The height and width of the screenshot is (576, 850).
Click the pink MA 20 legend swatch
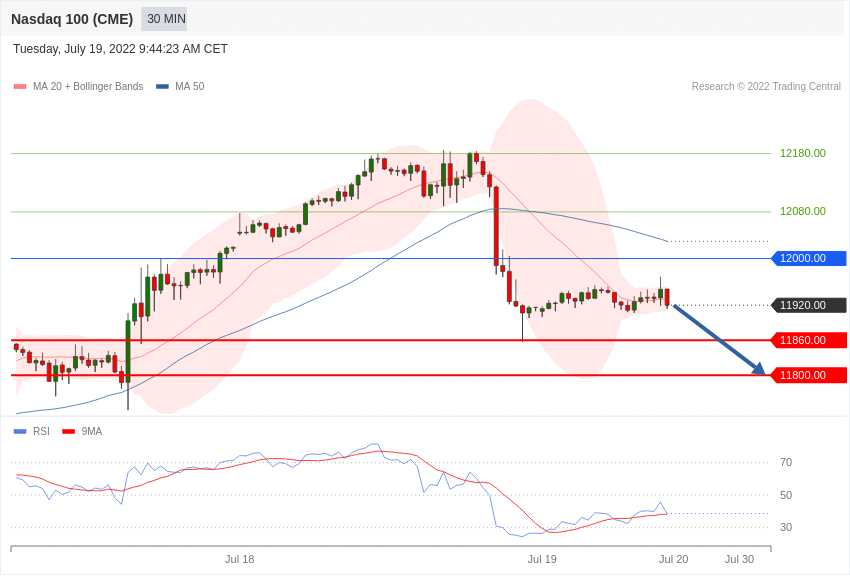[20, 87]
